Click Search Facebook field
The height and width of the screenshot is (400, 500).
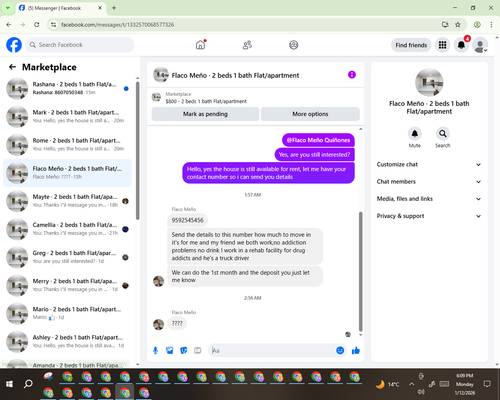[x=80, y=45]
